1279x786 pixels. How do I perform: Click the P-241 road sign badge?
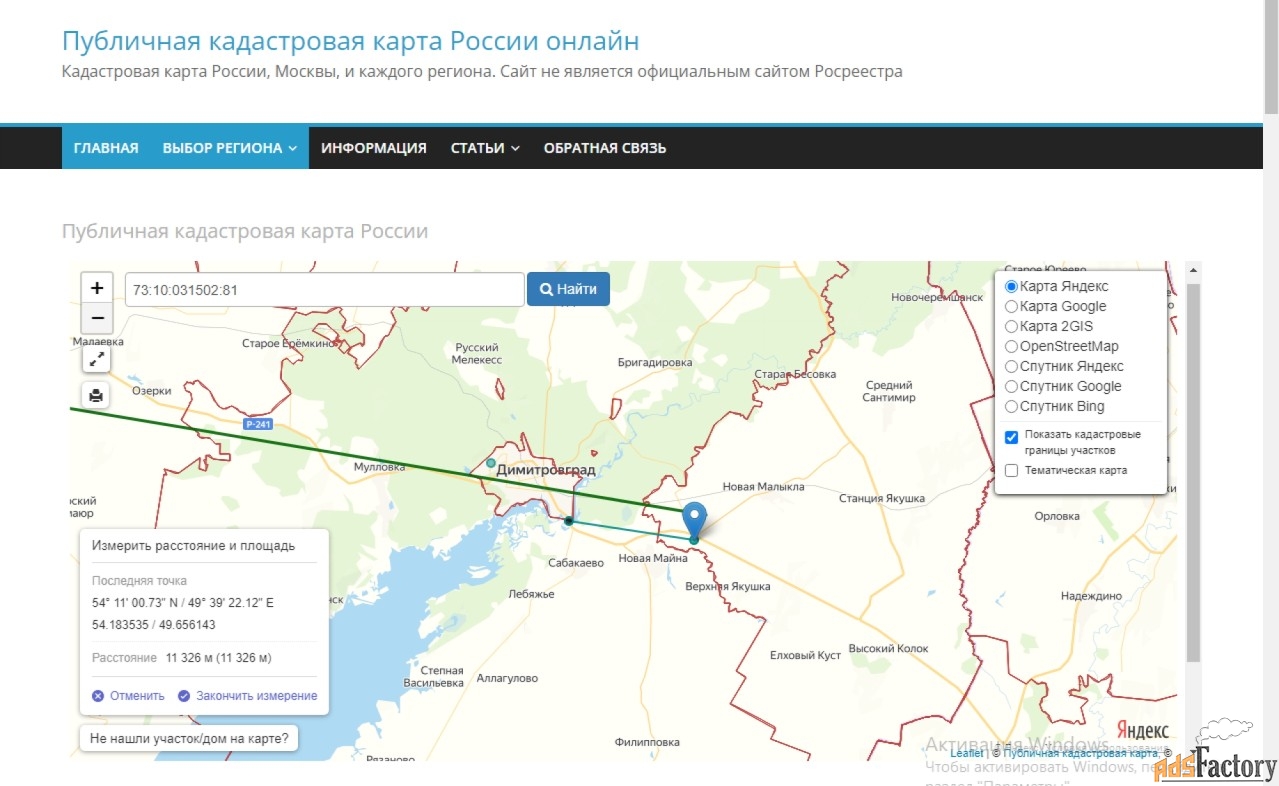(x=258, y=424)
